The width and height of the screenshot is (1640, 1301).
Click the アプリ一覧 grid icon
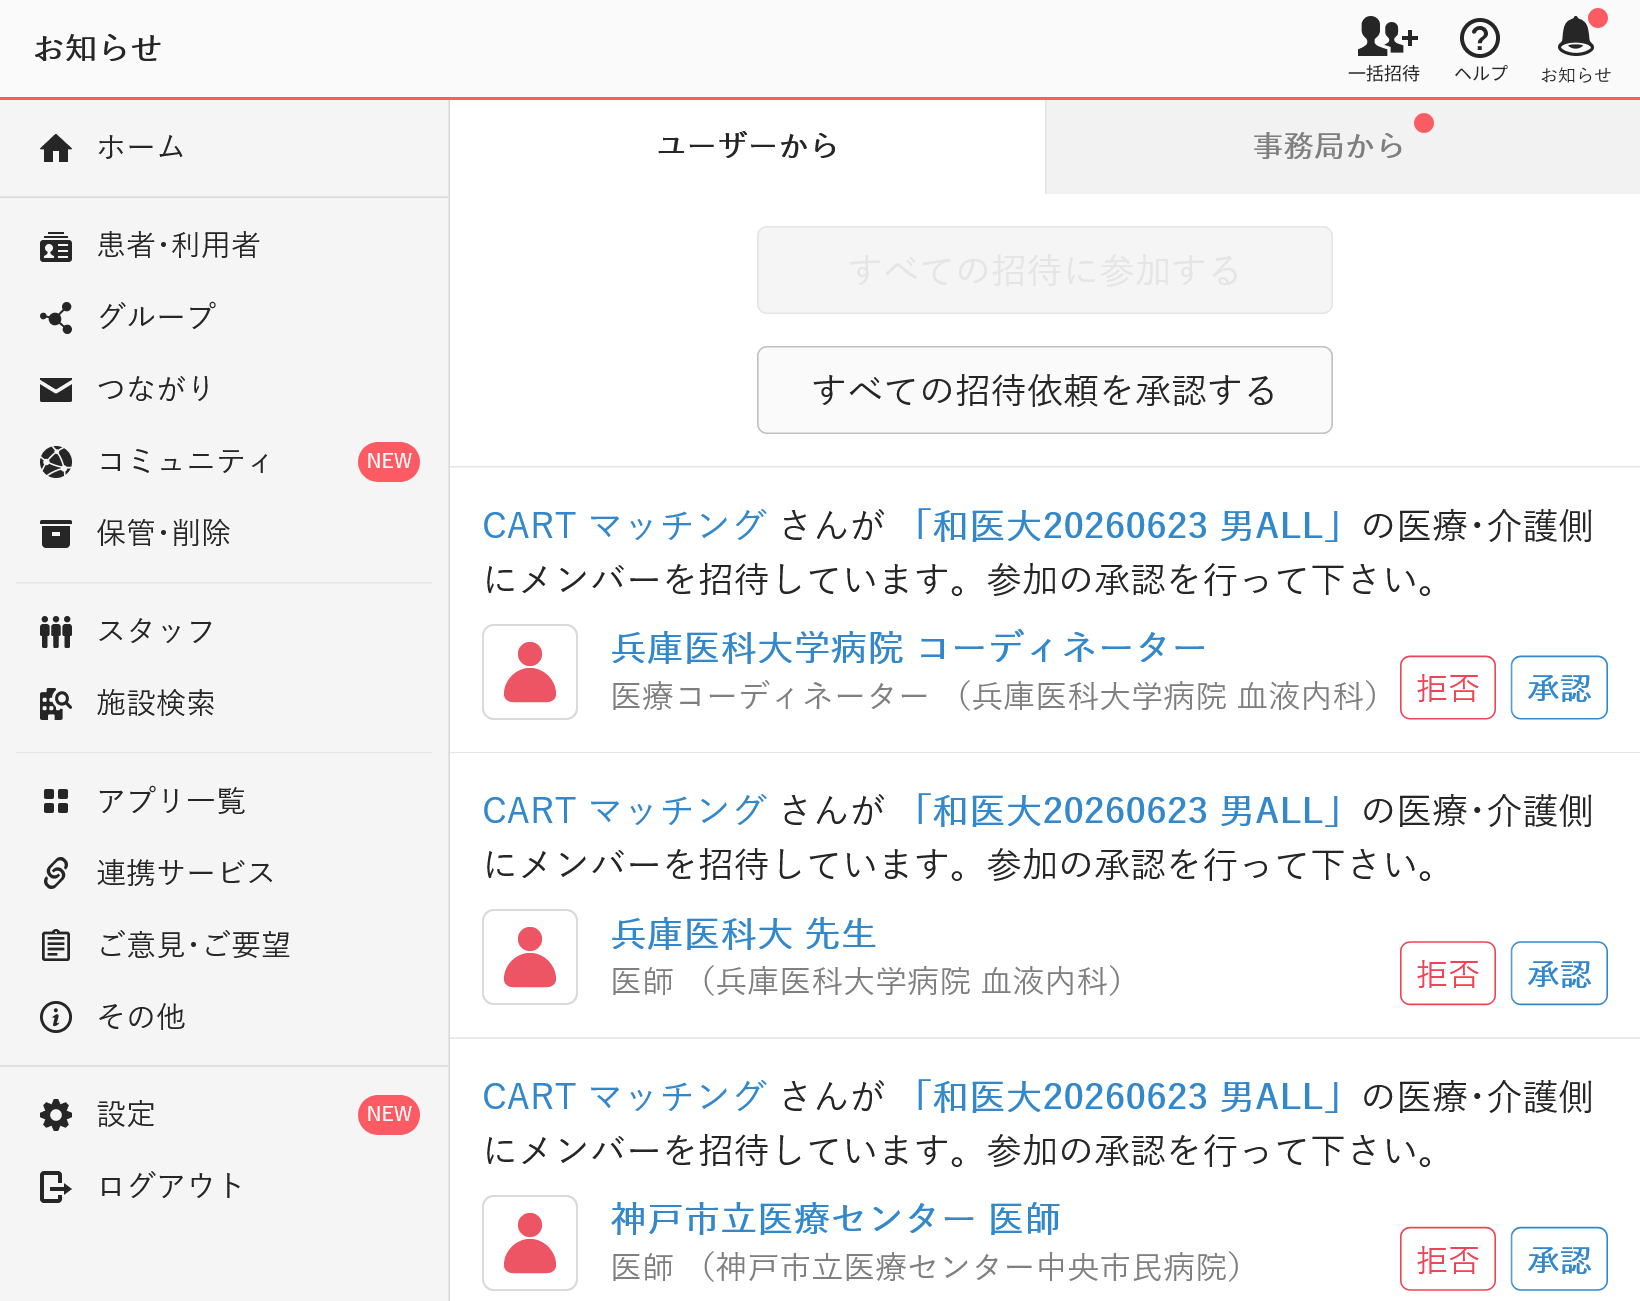(x=56, y=801)
